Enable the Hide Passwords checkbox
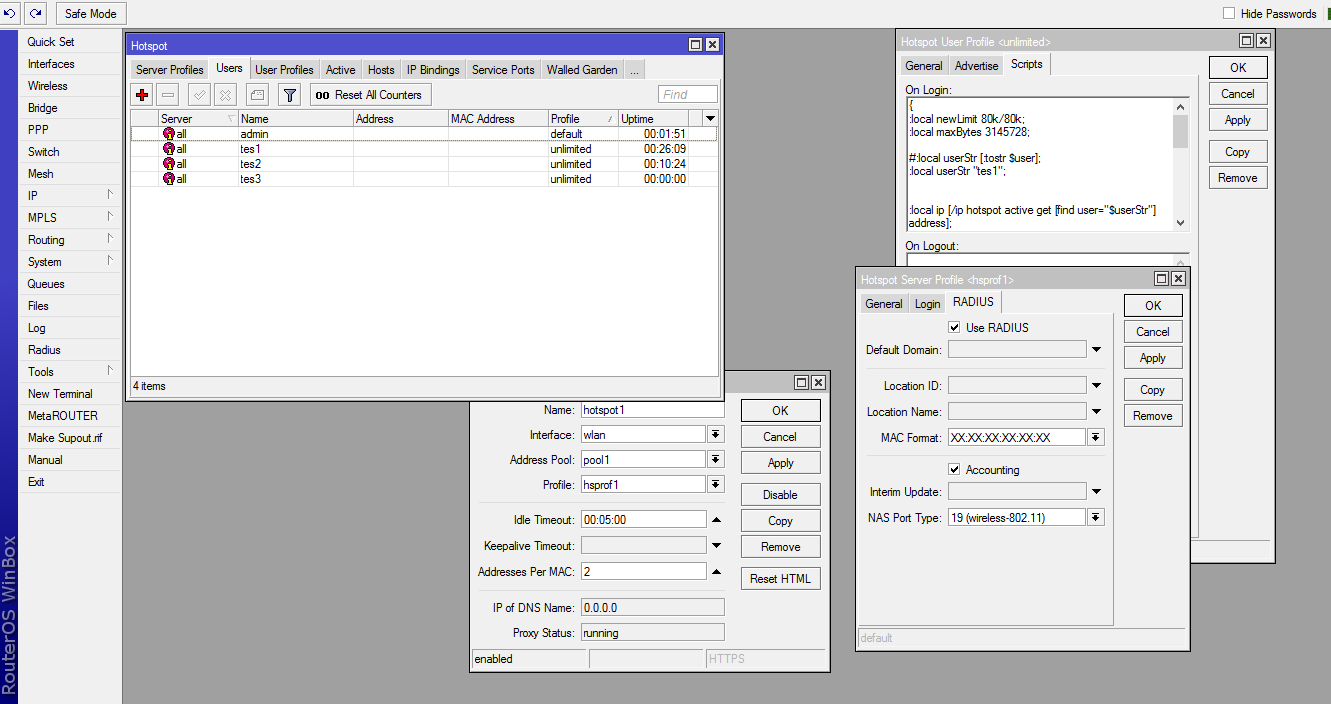 (1229, 14)
